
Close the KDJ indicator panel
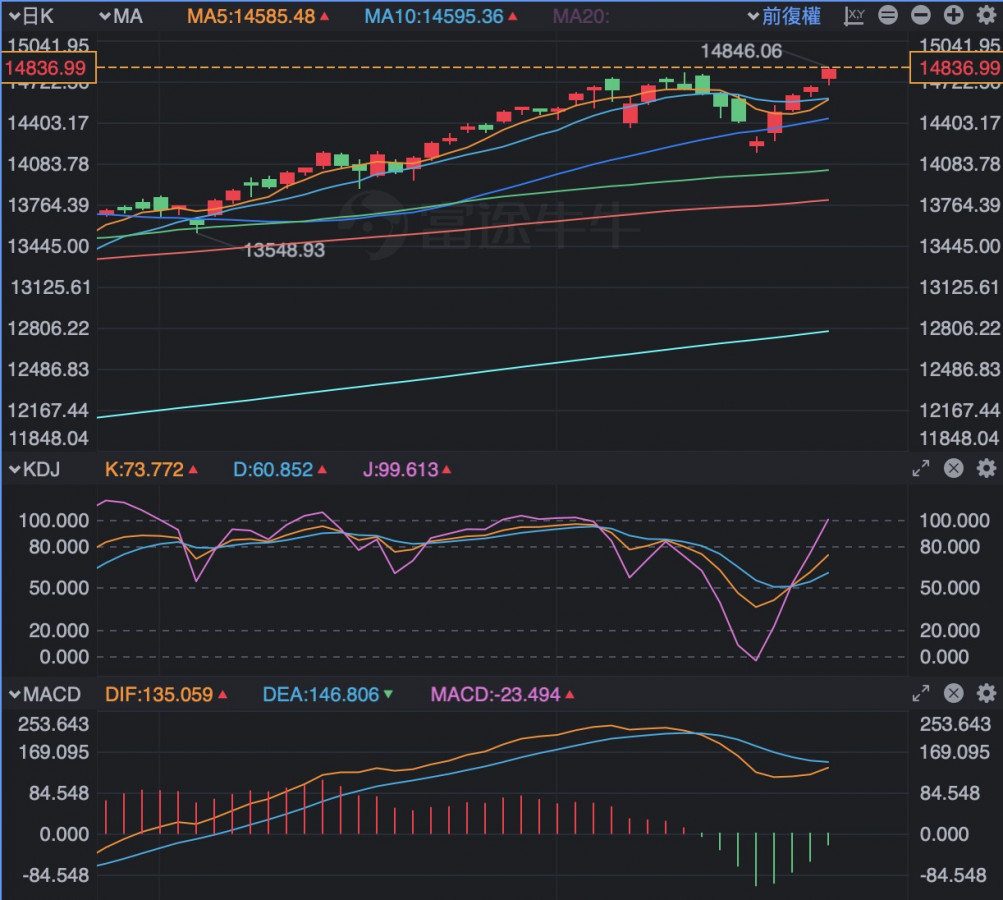pos(954,469)
